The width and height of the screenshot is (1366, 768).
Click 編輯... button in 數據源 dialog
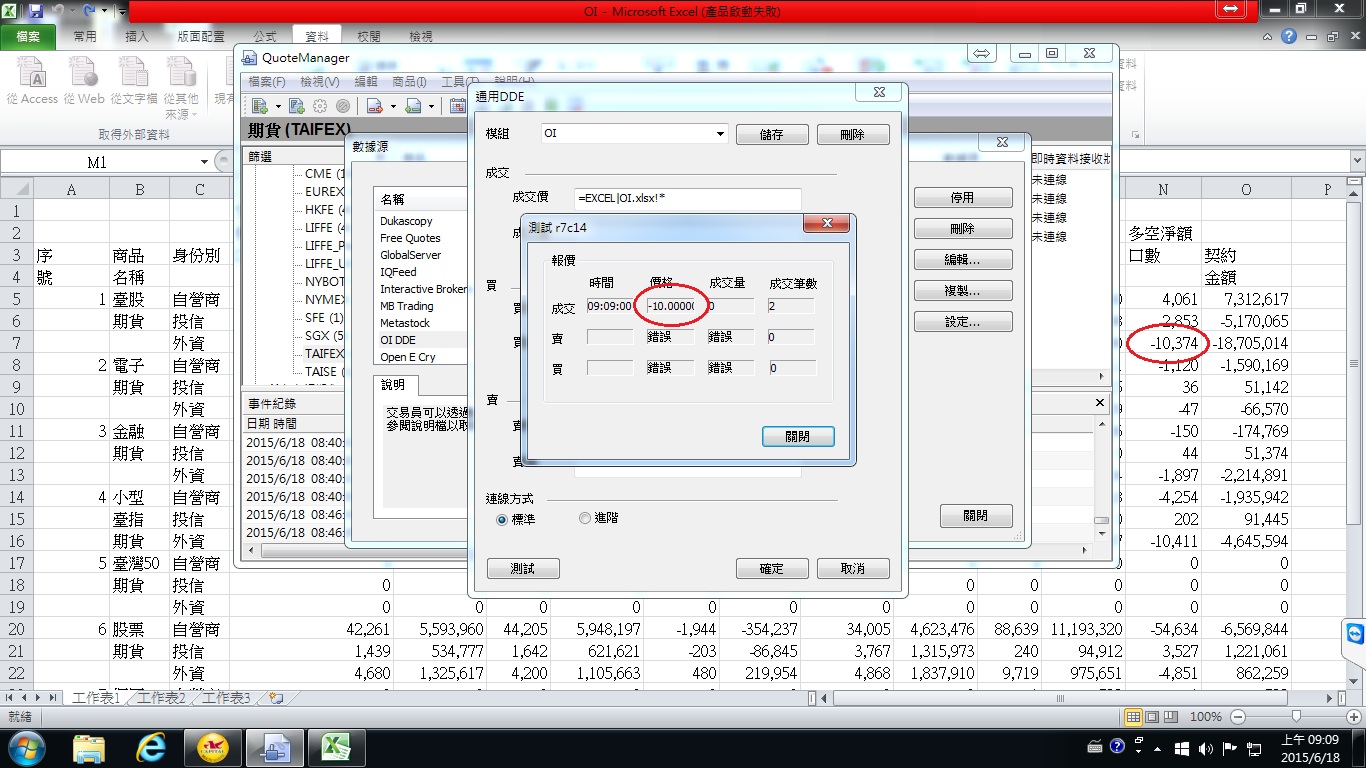tap(963, 260)
